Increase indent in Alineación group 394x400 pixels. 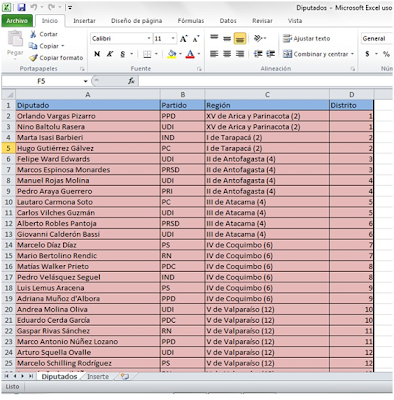[x=270, y=54]
